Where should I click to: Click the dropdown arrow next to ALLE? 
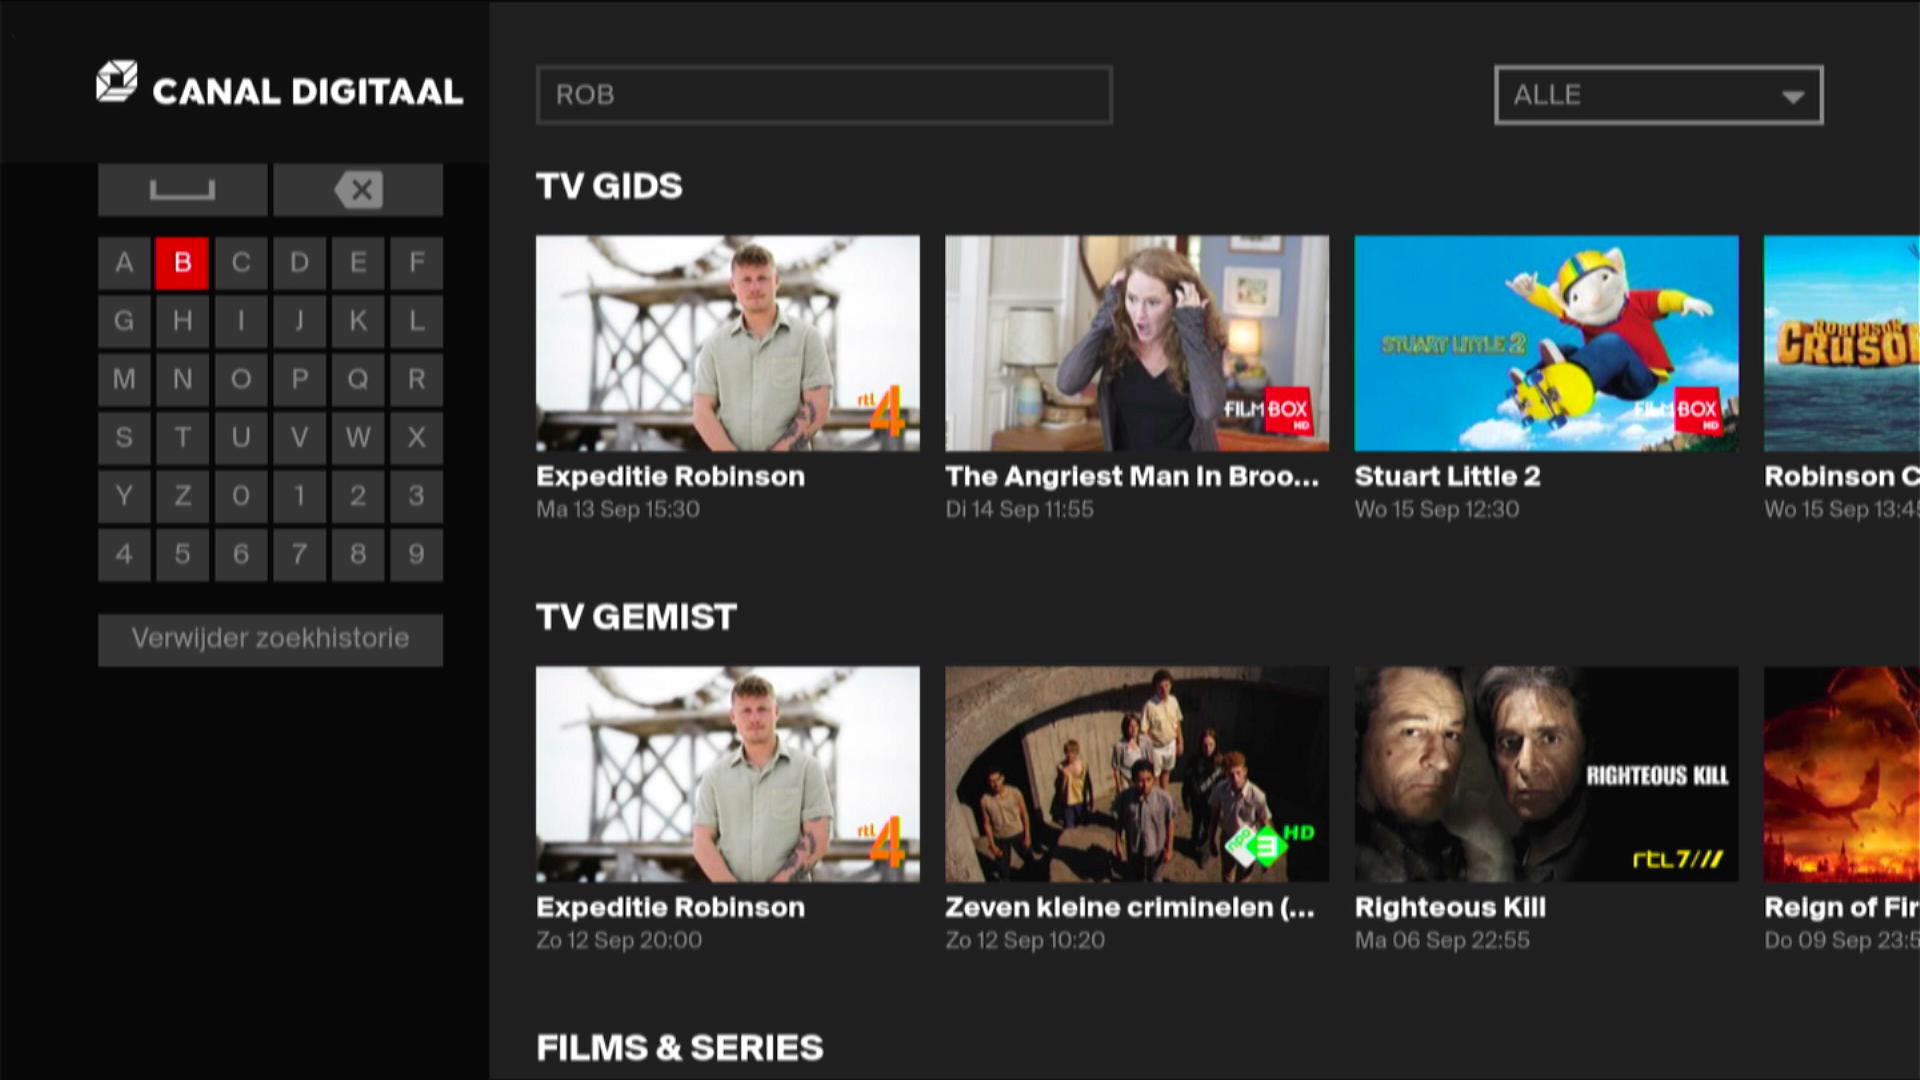pyautogui.click(x=1793, y=96)
